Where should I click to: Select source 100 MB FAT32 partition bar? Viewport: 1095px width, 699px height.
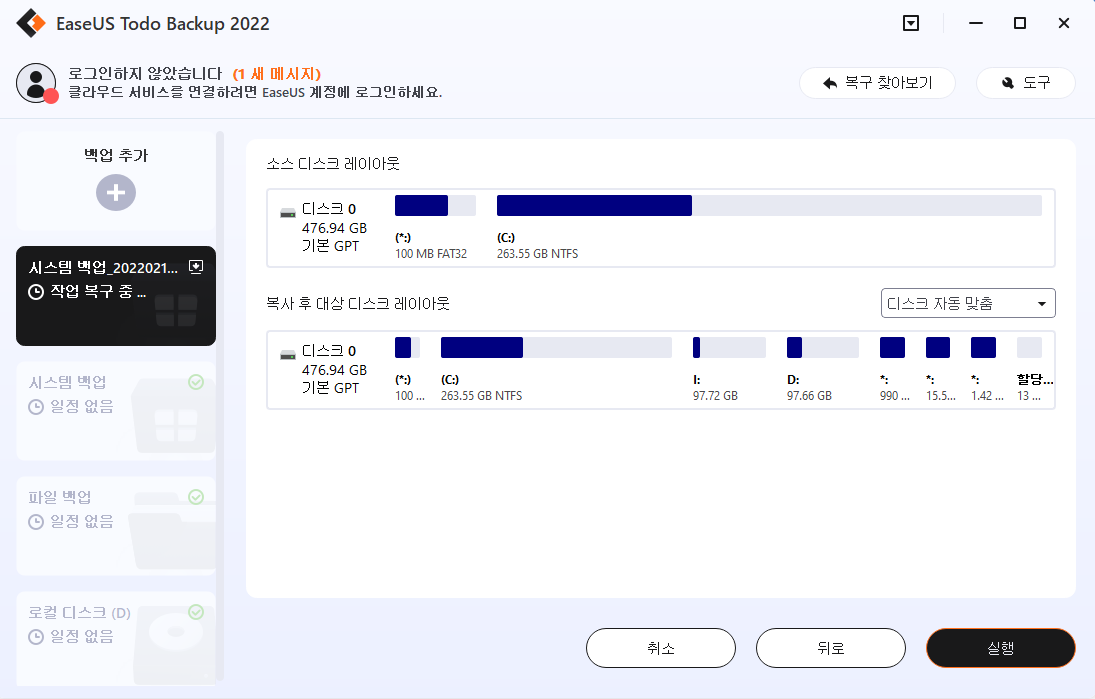(435, 205)
